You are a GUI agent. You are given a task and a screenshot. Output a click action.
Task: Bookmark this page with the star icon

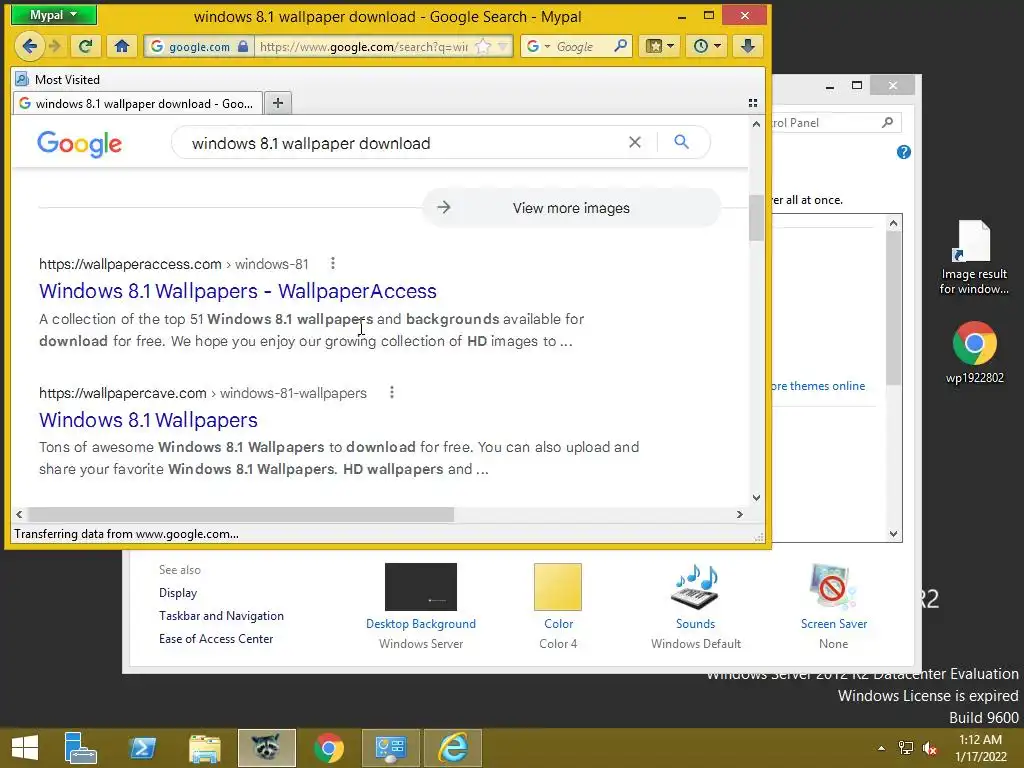483,46
